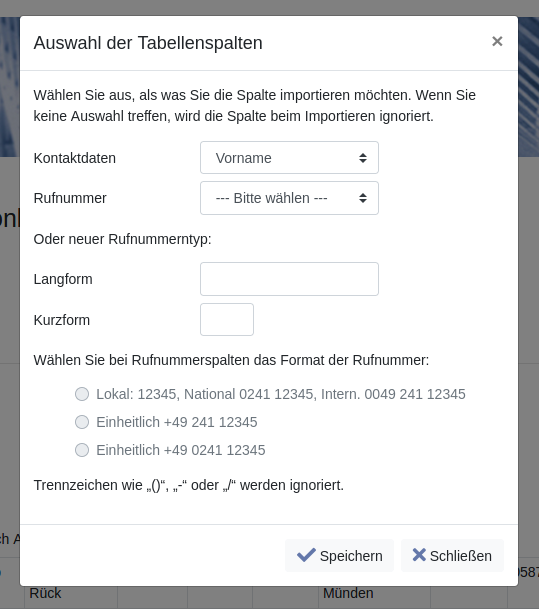Screen dimensions: 539x609
Task: Focus the small Kurzform text field
Action: tap(227, 320)
